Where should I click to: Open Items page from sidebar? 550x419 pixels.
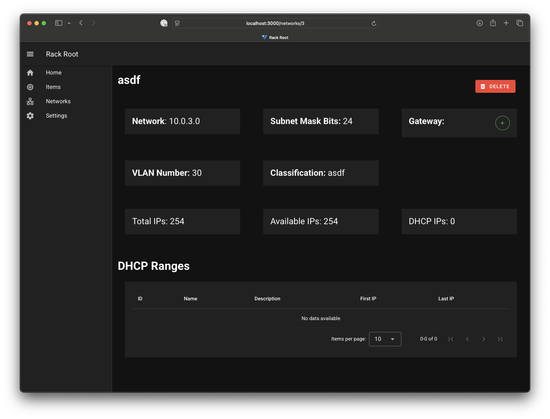[x=53, y=87]
